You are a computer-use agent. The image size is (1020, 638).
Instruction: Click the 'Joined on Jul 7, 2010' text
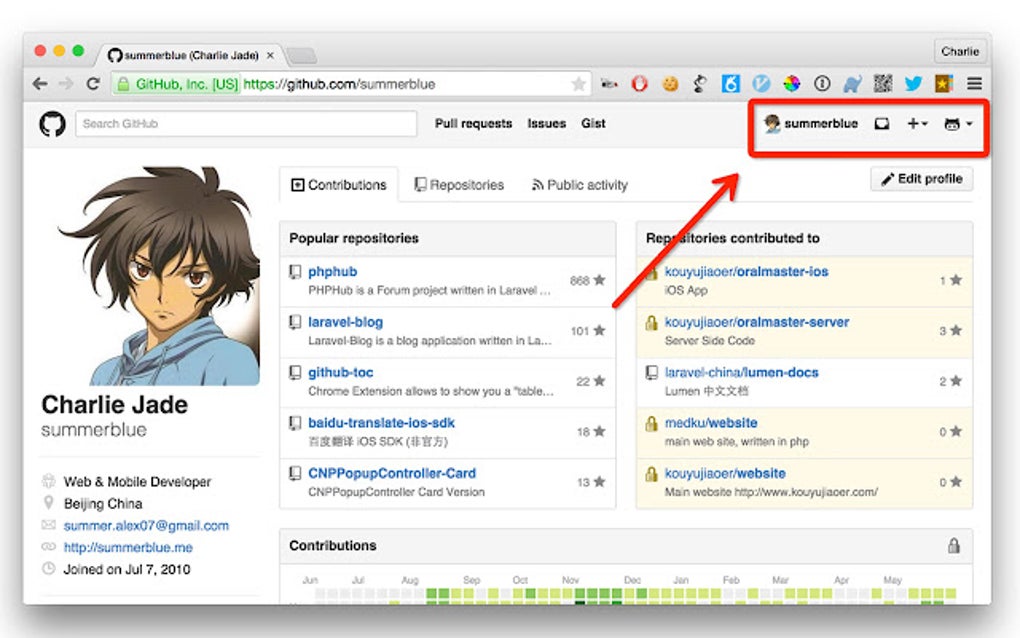[x=127, y=569]
